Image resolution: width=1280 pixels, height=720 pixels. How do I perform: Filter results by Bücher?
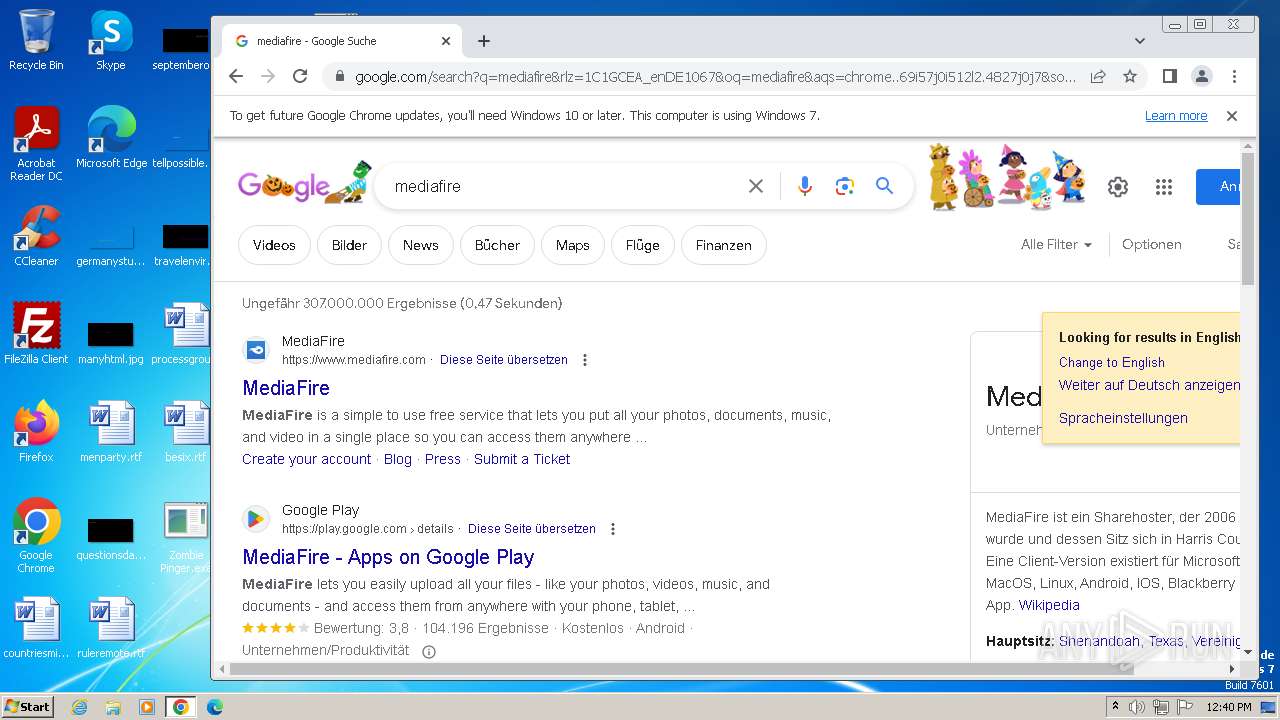(x=497, y=245)
